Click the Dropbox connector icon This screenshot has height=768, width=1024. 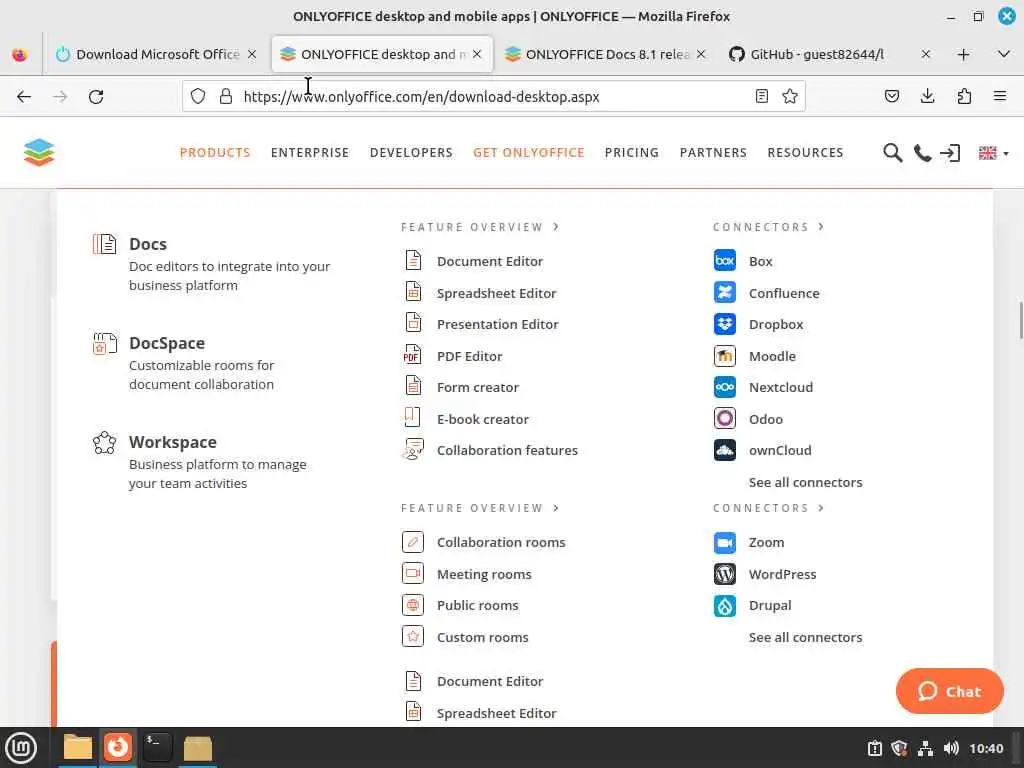tap(725, 324)
